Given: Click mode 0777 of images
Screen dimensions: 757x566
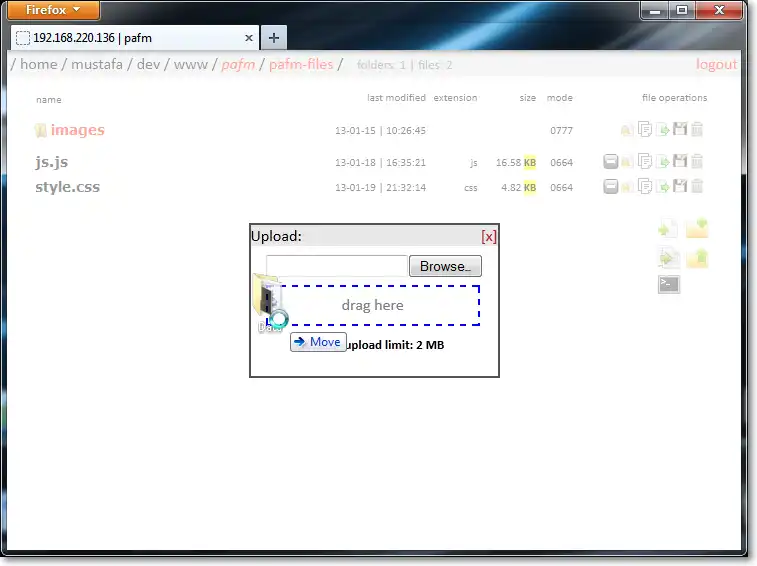Looking at the screenshot, I should (x=561, y=130).
